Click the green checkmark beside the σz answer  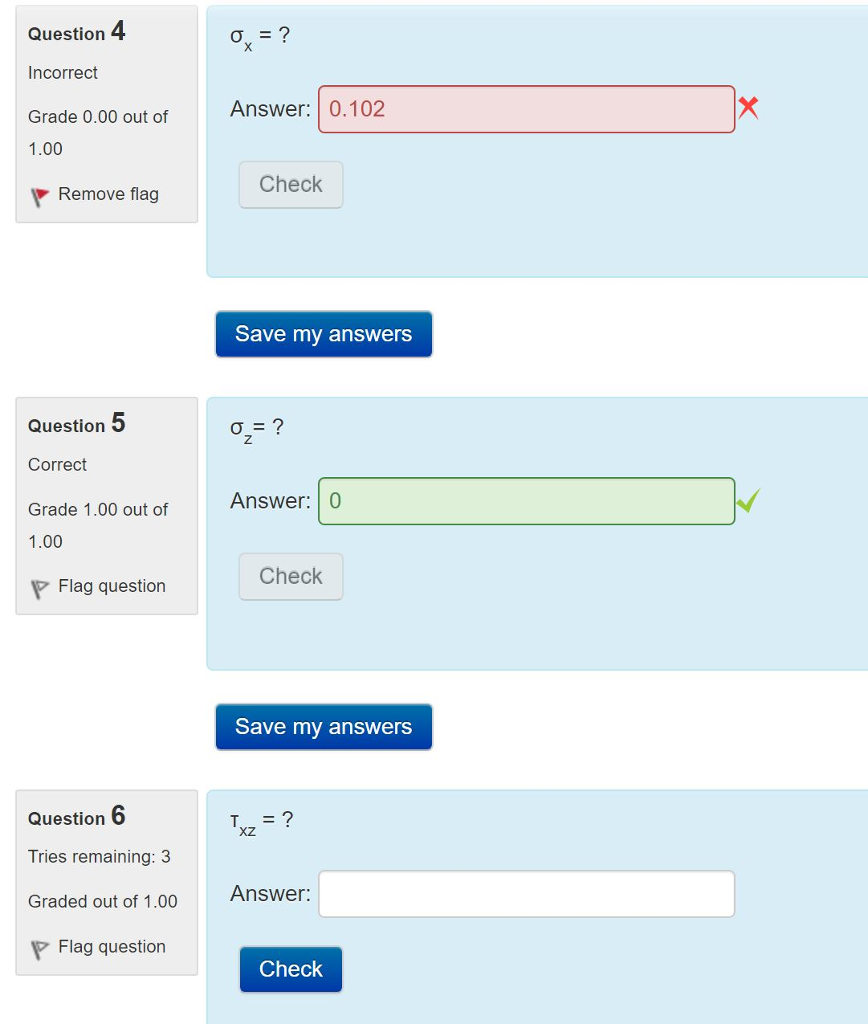coord(747,500)
